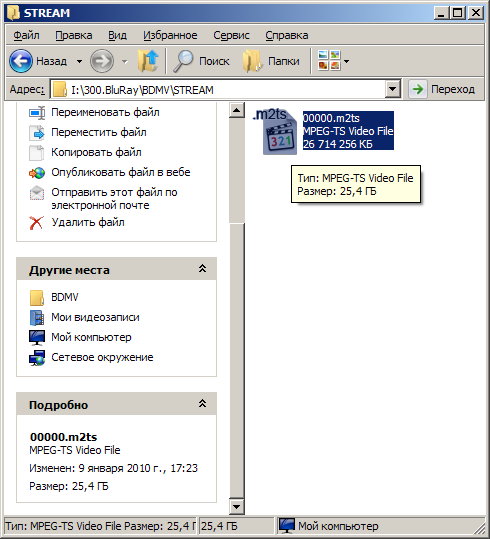Click the Мой компьютер monitor icon in sidebar
The width and height of the screenshot is (490, 539).
pos(37,337)
